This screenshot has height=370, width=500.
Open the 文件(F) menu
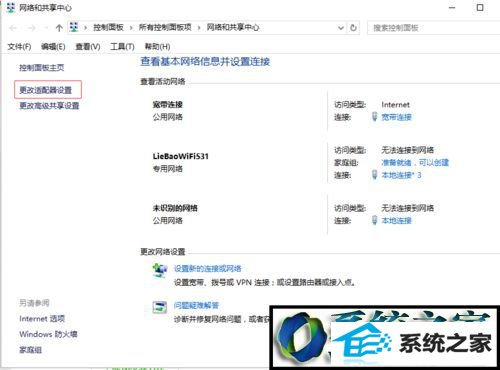19,47
